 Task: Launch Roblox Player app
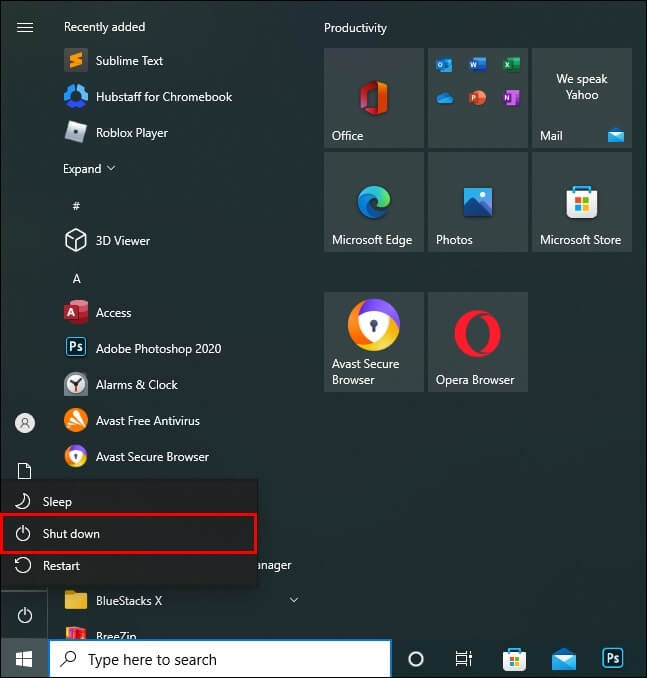point(131,133)
